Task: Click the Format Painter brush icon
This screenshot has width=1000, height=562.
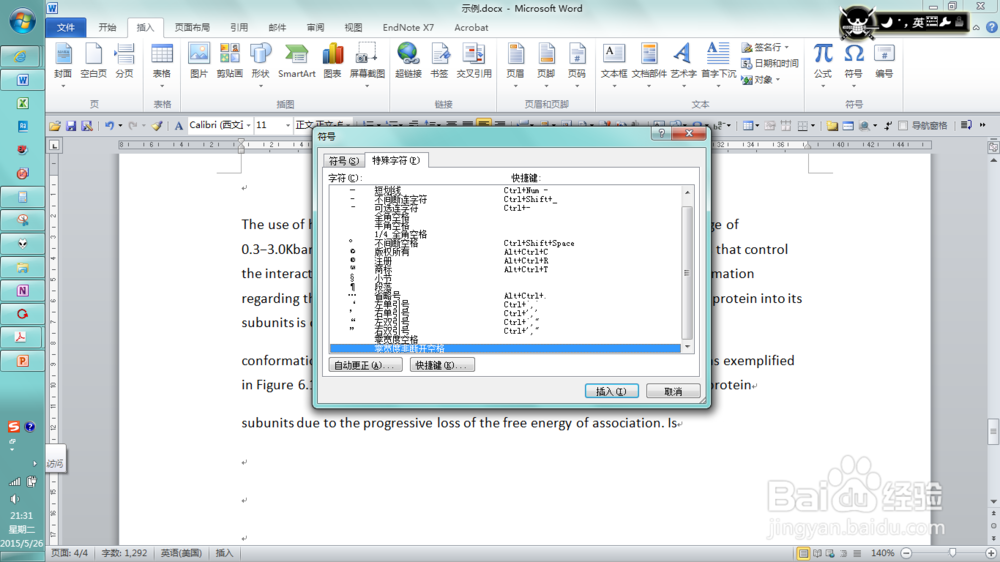Action: coord(157,126)
